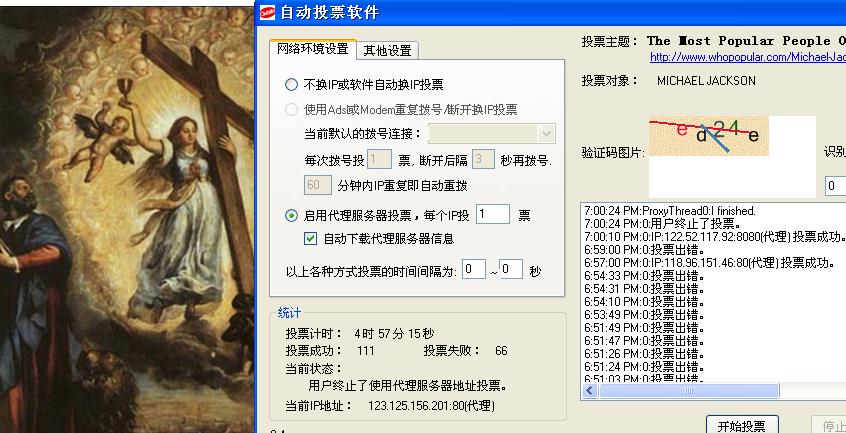Open the 其他设置 tab
846x433 pixels.
coord(387,50)
